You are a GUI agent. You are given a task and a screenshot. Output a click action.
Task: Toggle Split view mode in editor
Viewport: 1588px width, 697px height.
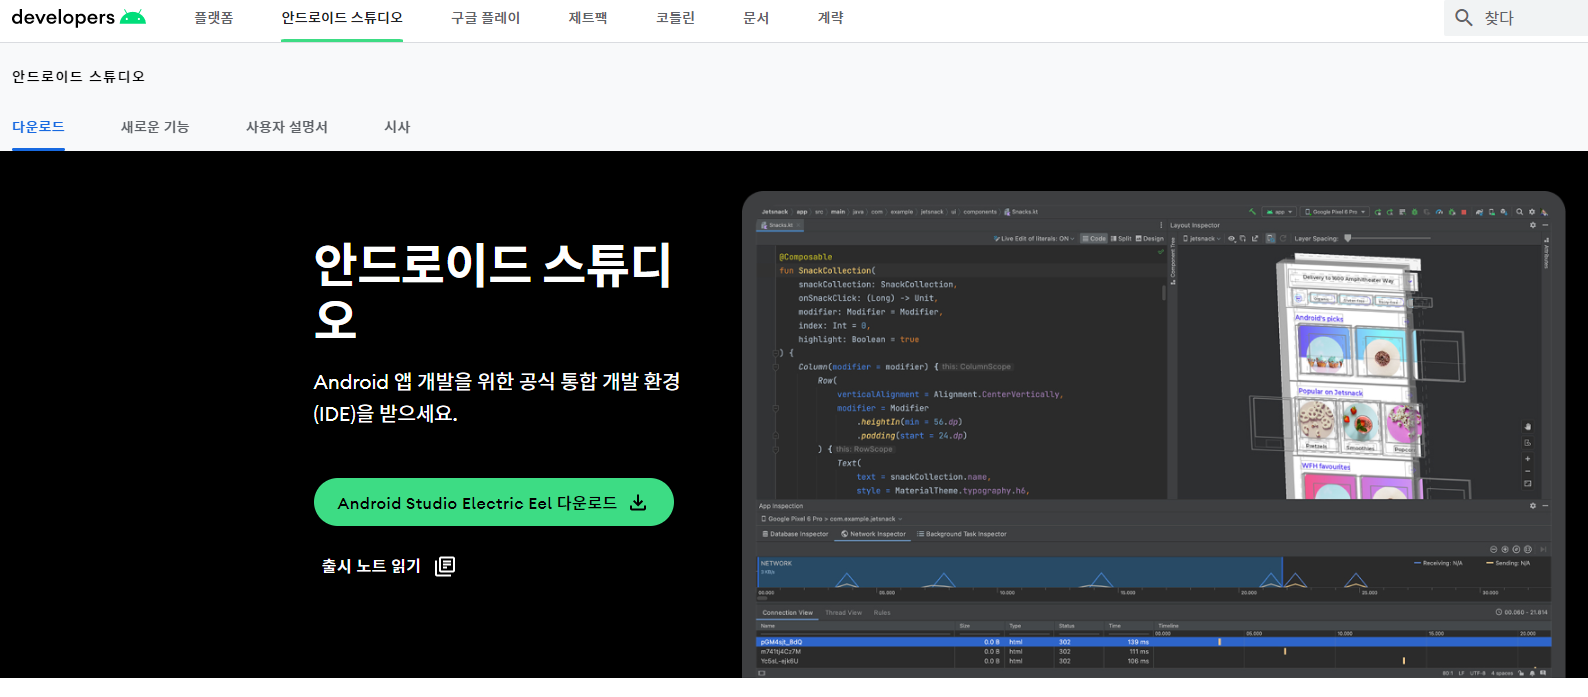click(1121, 239)
